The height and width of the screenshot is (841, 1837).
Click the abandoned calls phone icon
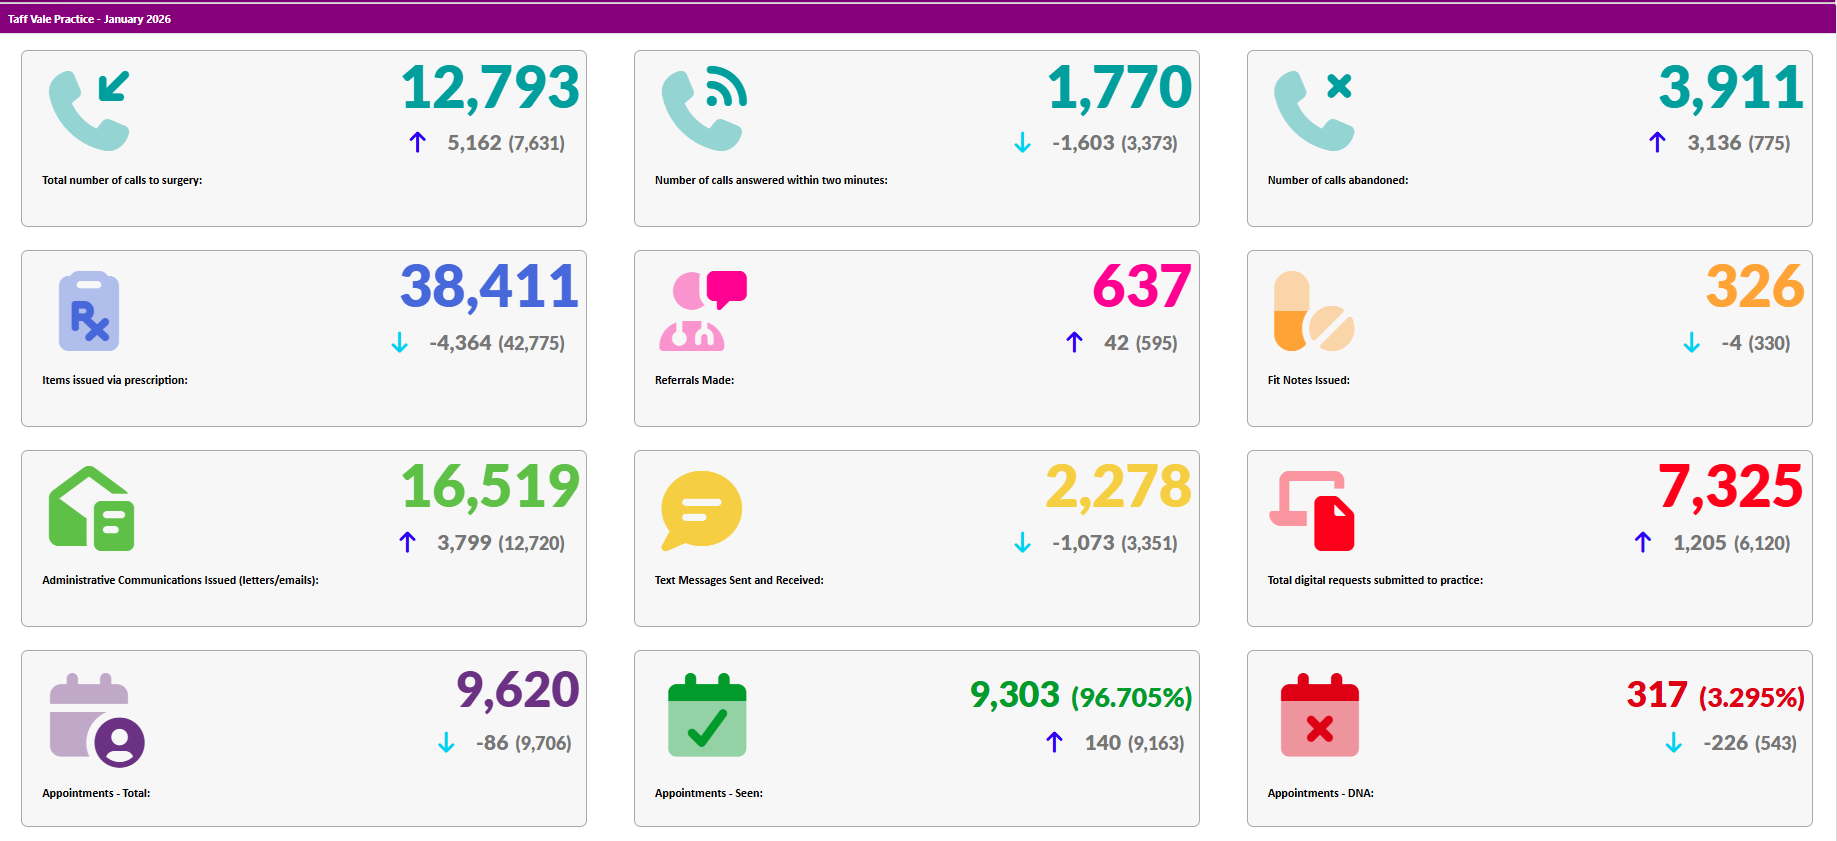click(1313, 110)
